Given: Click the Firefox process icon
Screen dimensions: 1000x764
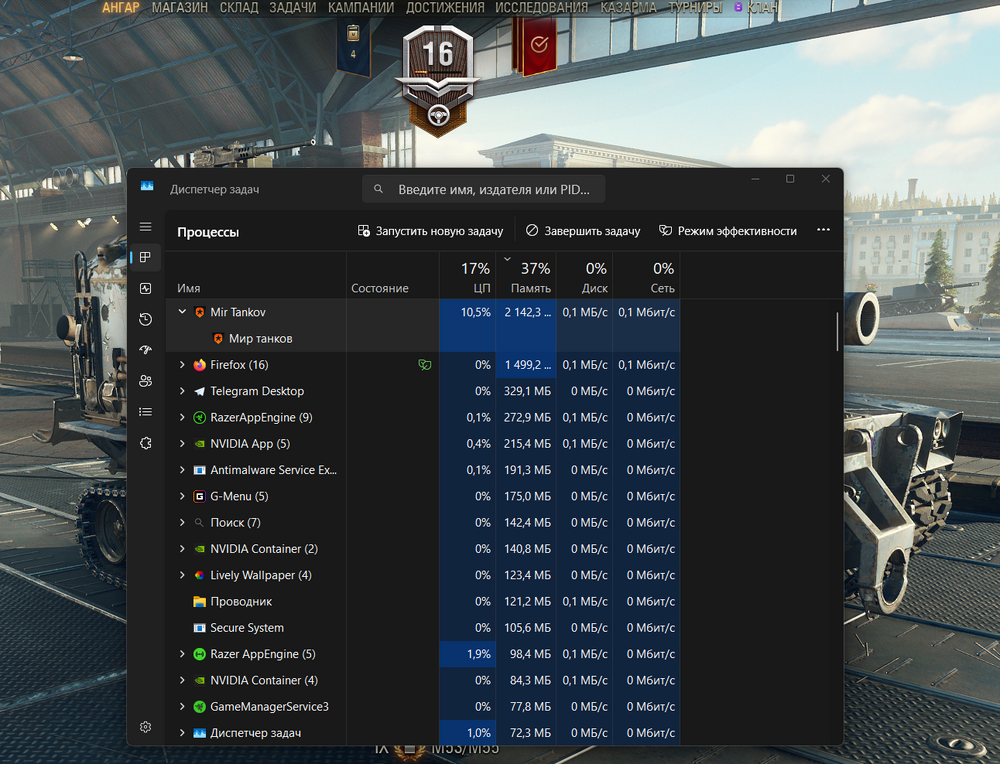Looking at the screenshot, I should point(200,365).
